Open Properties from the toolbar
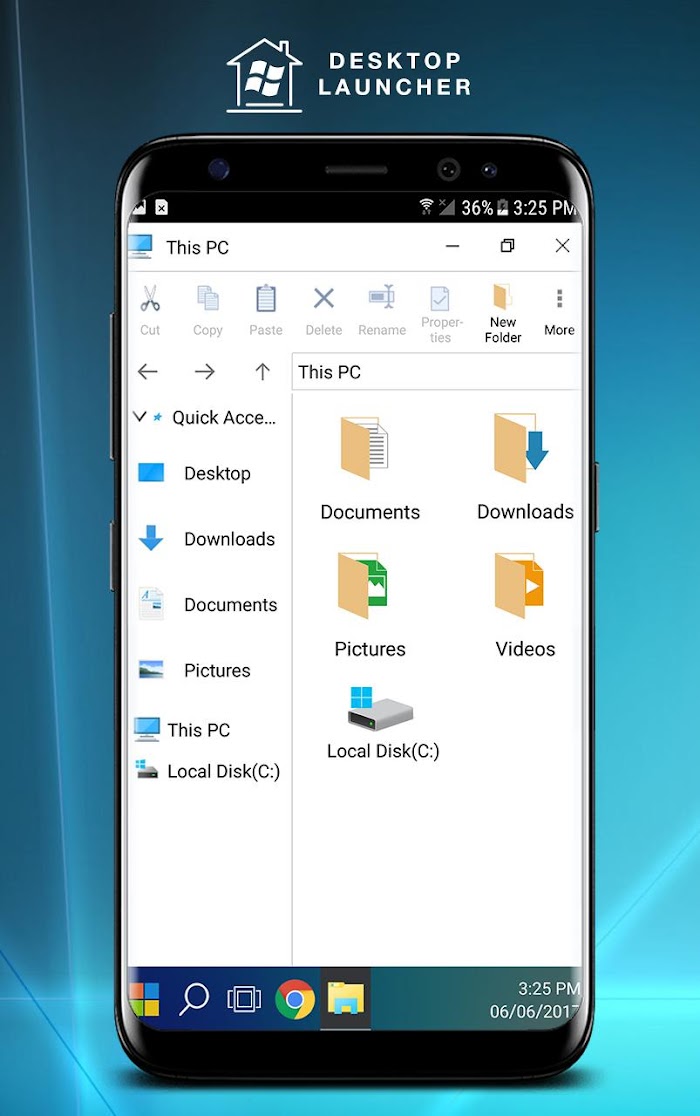This screenshot has height=1116, width=700. (440, 298)
